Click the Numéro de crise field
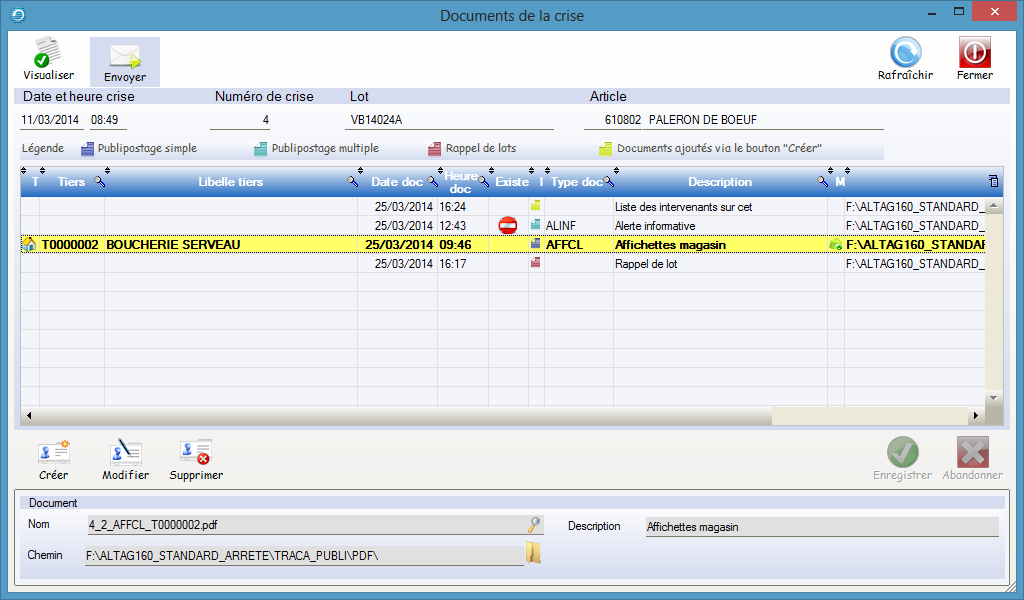Screen dimensions: 1024x600 242,120
